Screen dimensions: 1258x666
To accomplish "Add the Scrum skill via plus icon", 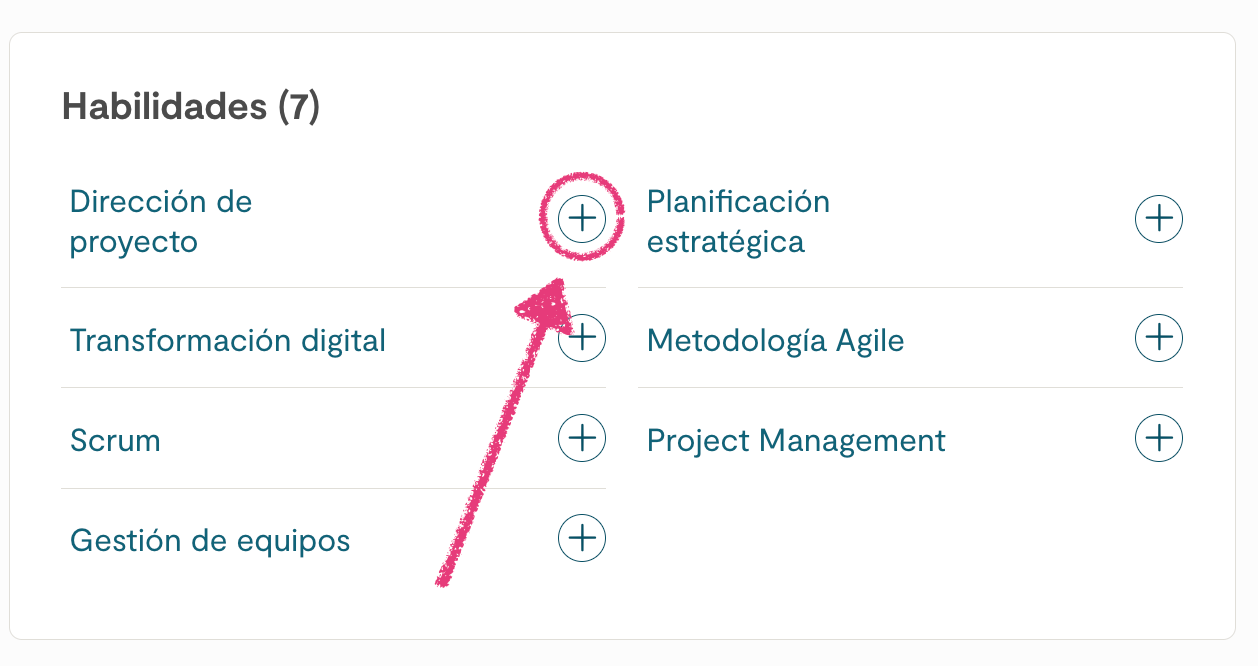I will (x=581, y=438).
